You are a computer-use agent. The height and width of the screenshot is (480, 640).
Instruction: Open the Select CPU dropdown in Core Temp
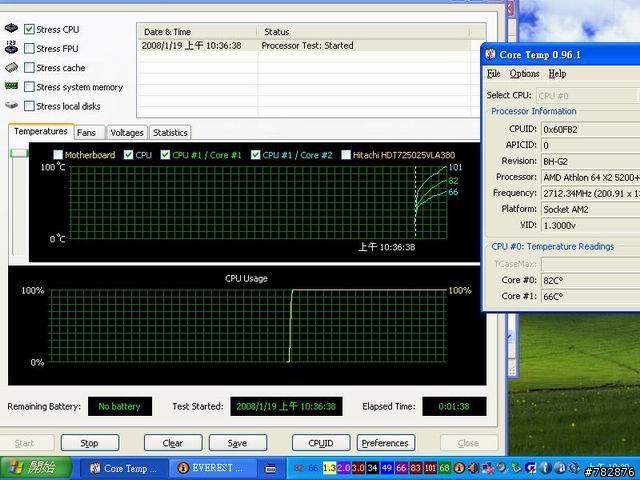[588, 96]
